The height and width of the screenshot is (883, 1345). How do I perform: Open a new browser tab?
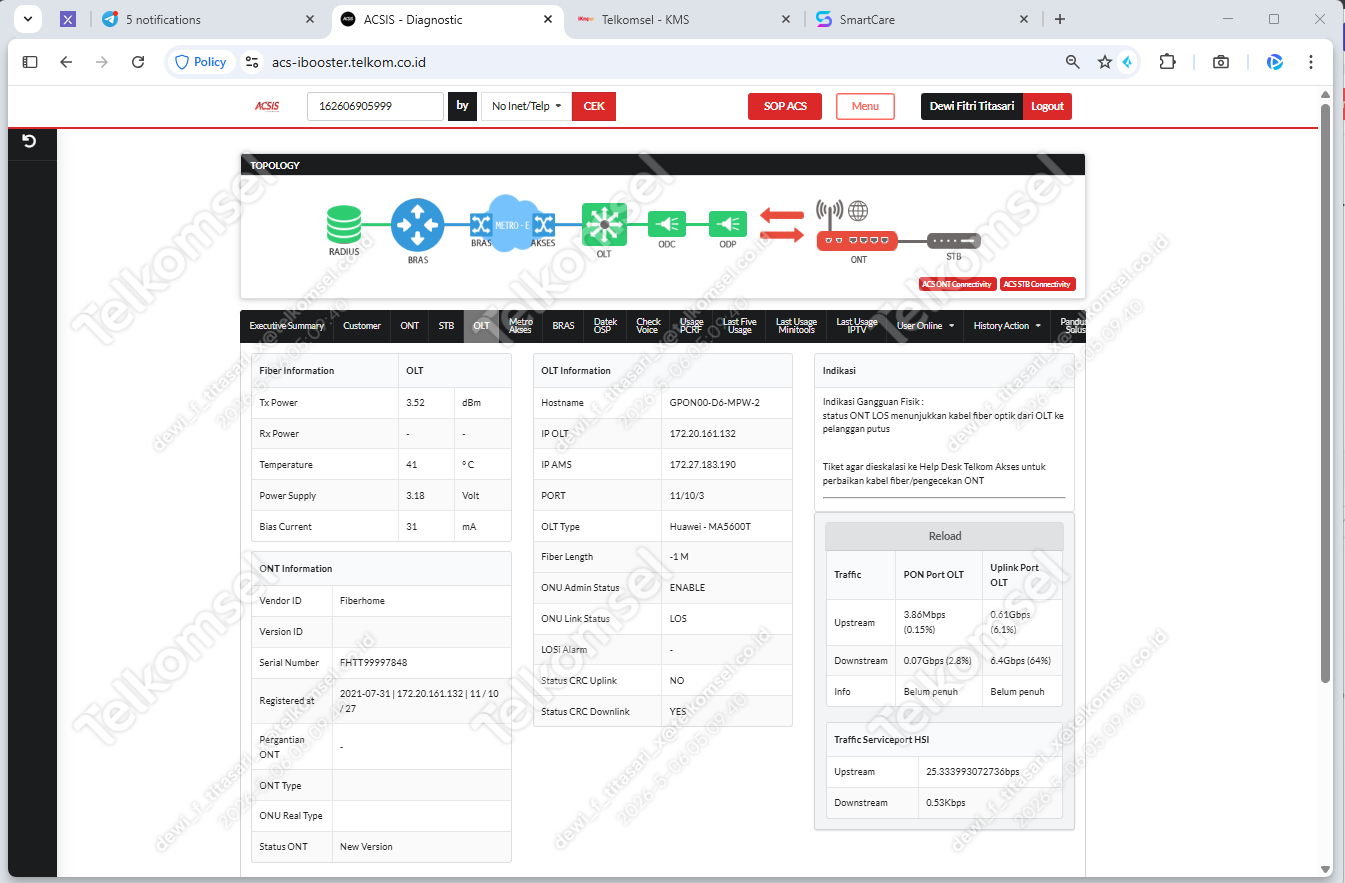(x=1060, y=19)
